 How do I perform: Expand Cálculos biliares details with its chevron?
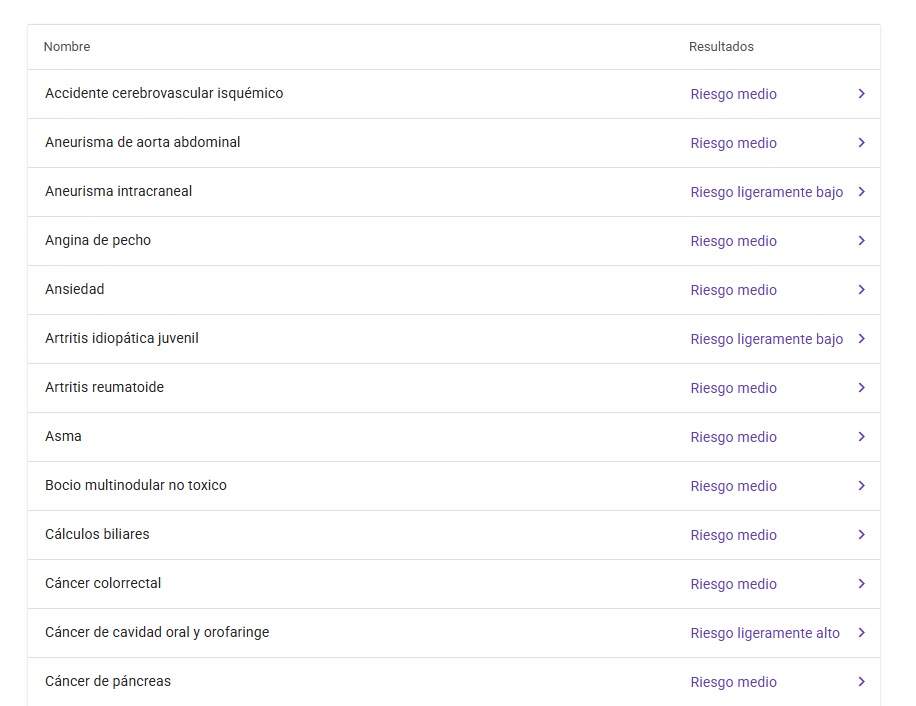861,535
